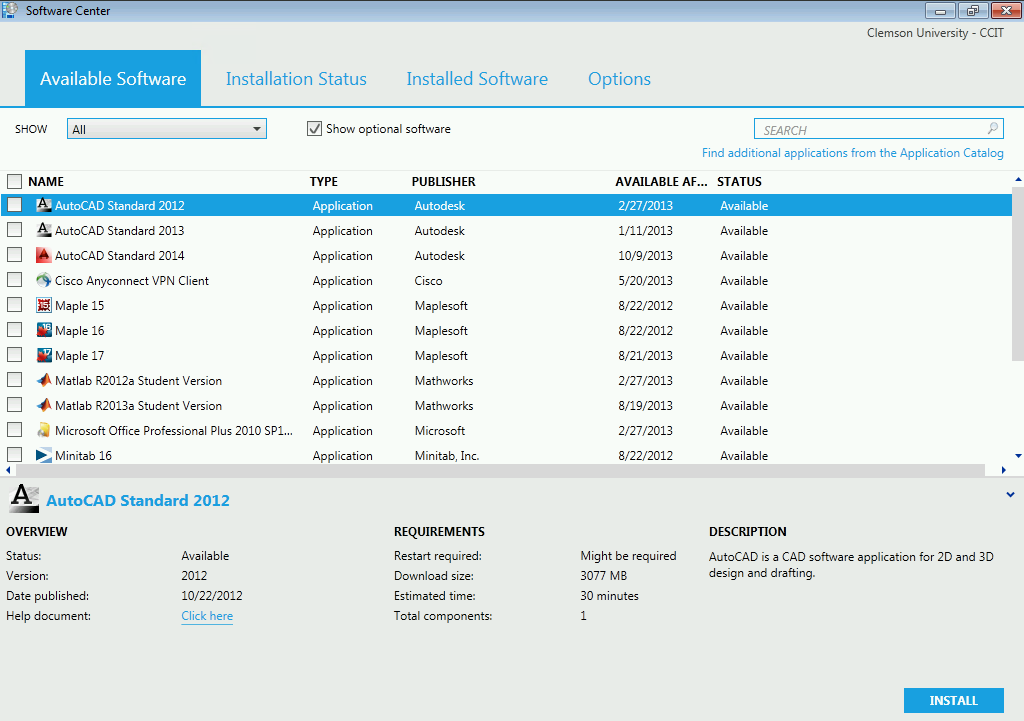Click the AutoCAD Standard 2012 details heading
1024x721 pixels.
pyautogui.click(x=138, y=500)
